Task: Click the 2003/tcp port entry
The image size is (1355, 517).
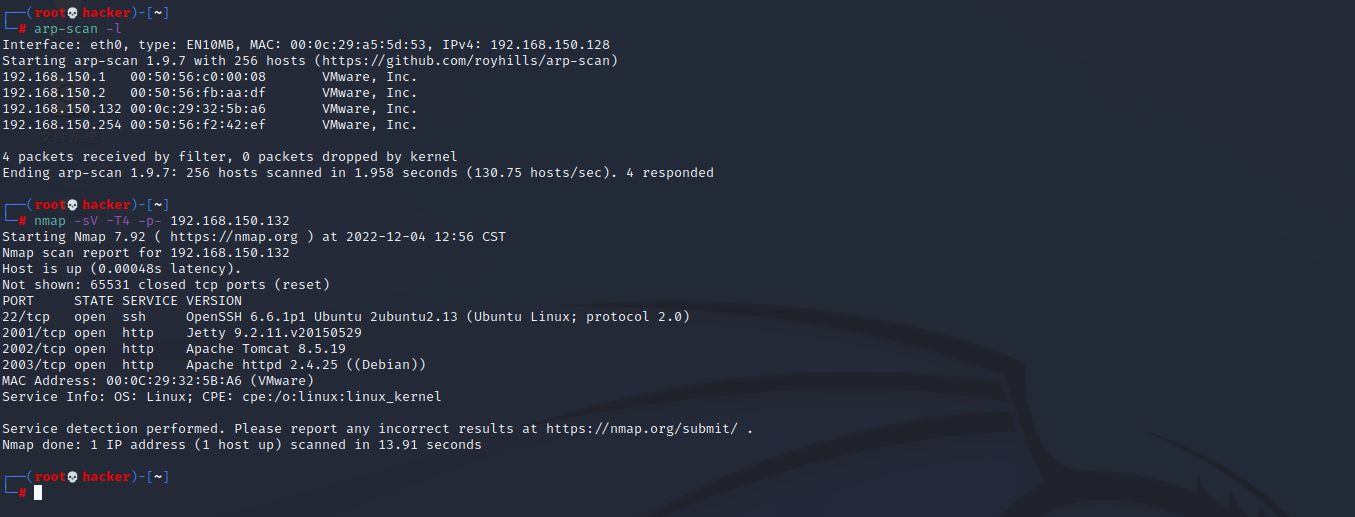Action: pyautogui.click(x=30, y=365)
